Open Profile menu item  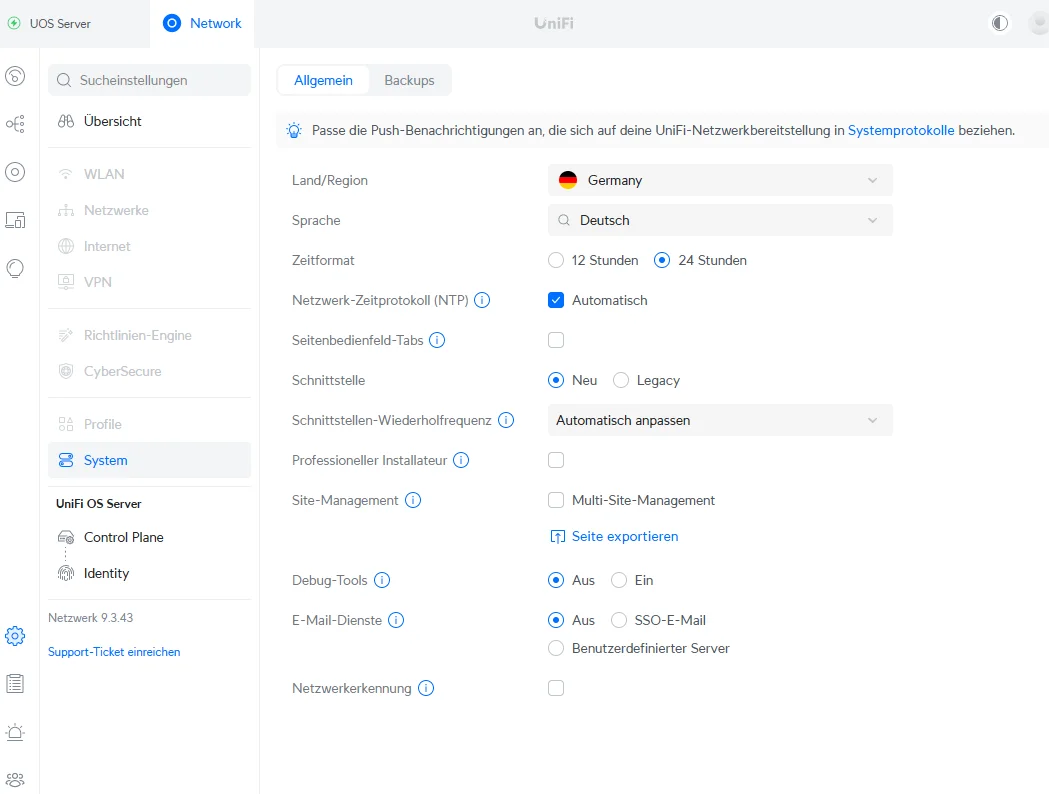pos(149,424)
